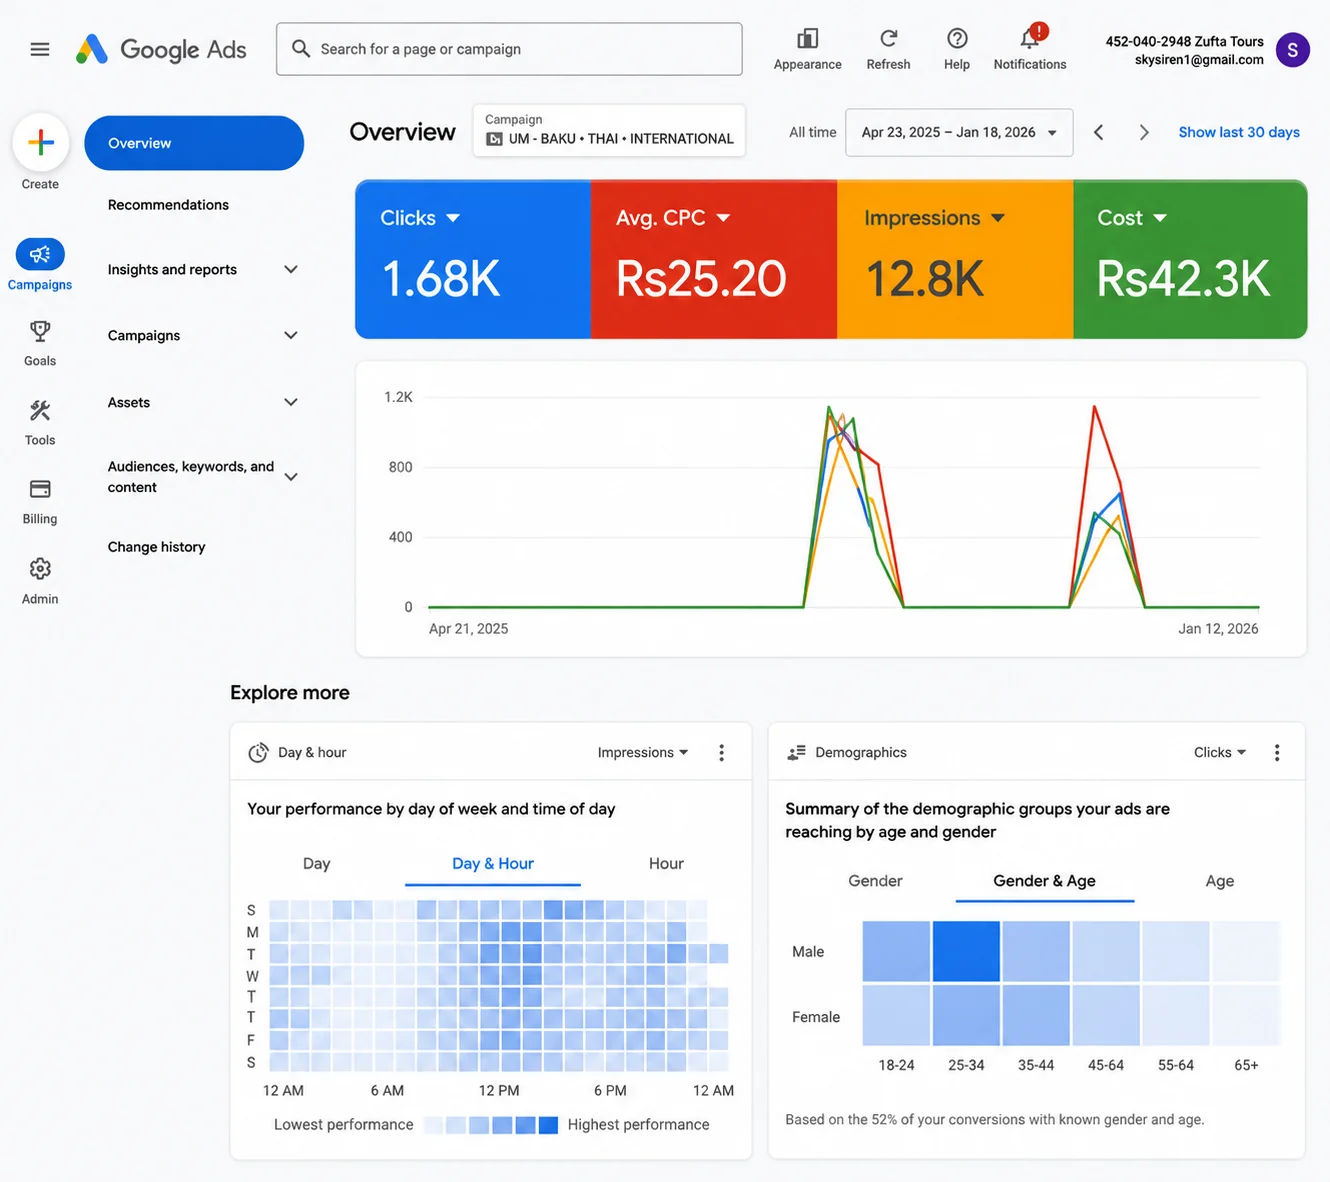The width and height of the screenshot is (1330, 1182).
Task: Change the Clicks metric dropdown
Action: point(419,218)
